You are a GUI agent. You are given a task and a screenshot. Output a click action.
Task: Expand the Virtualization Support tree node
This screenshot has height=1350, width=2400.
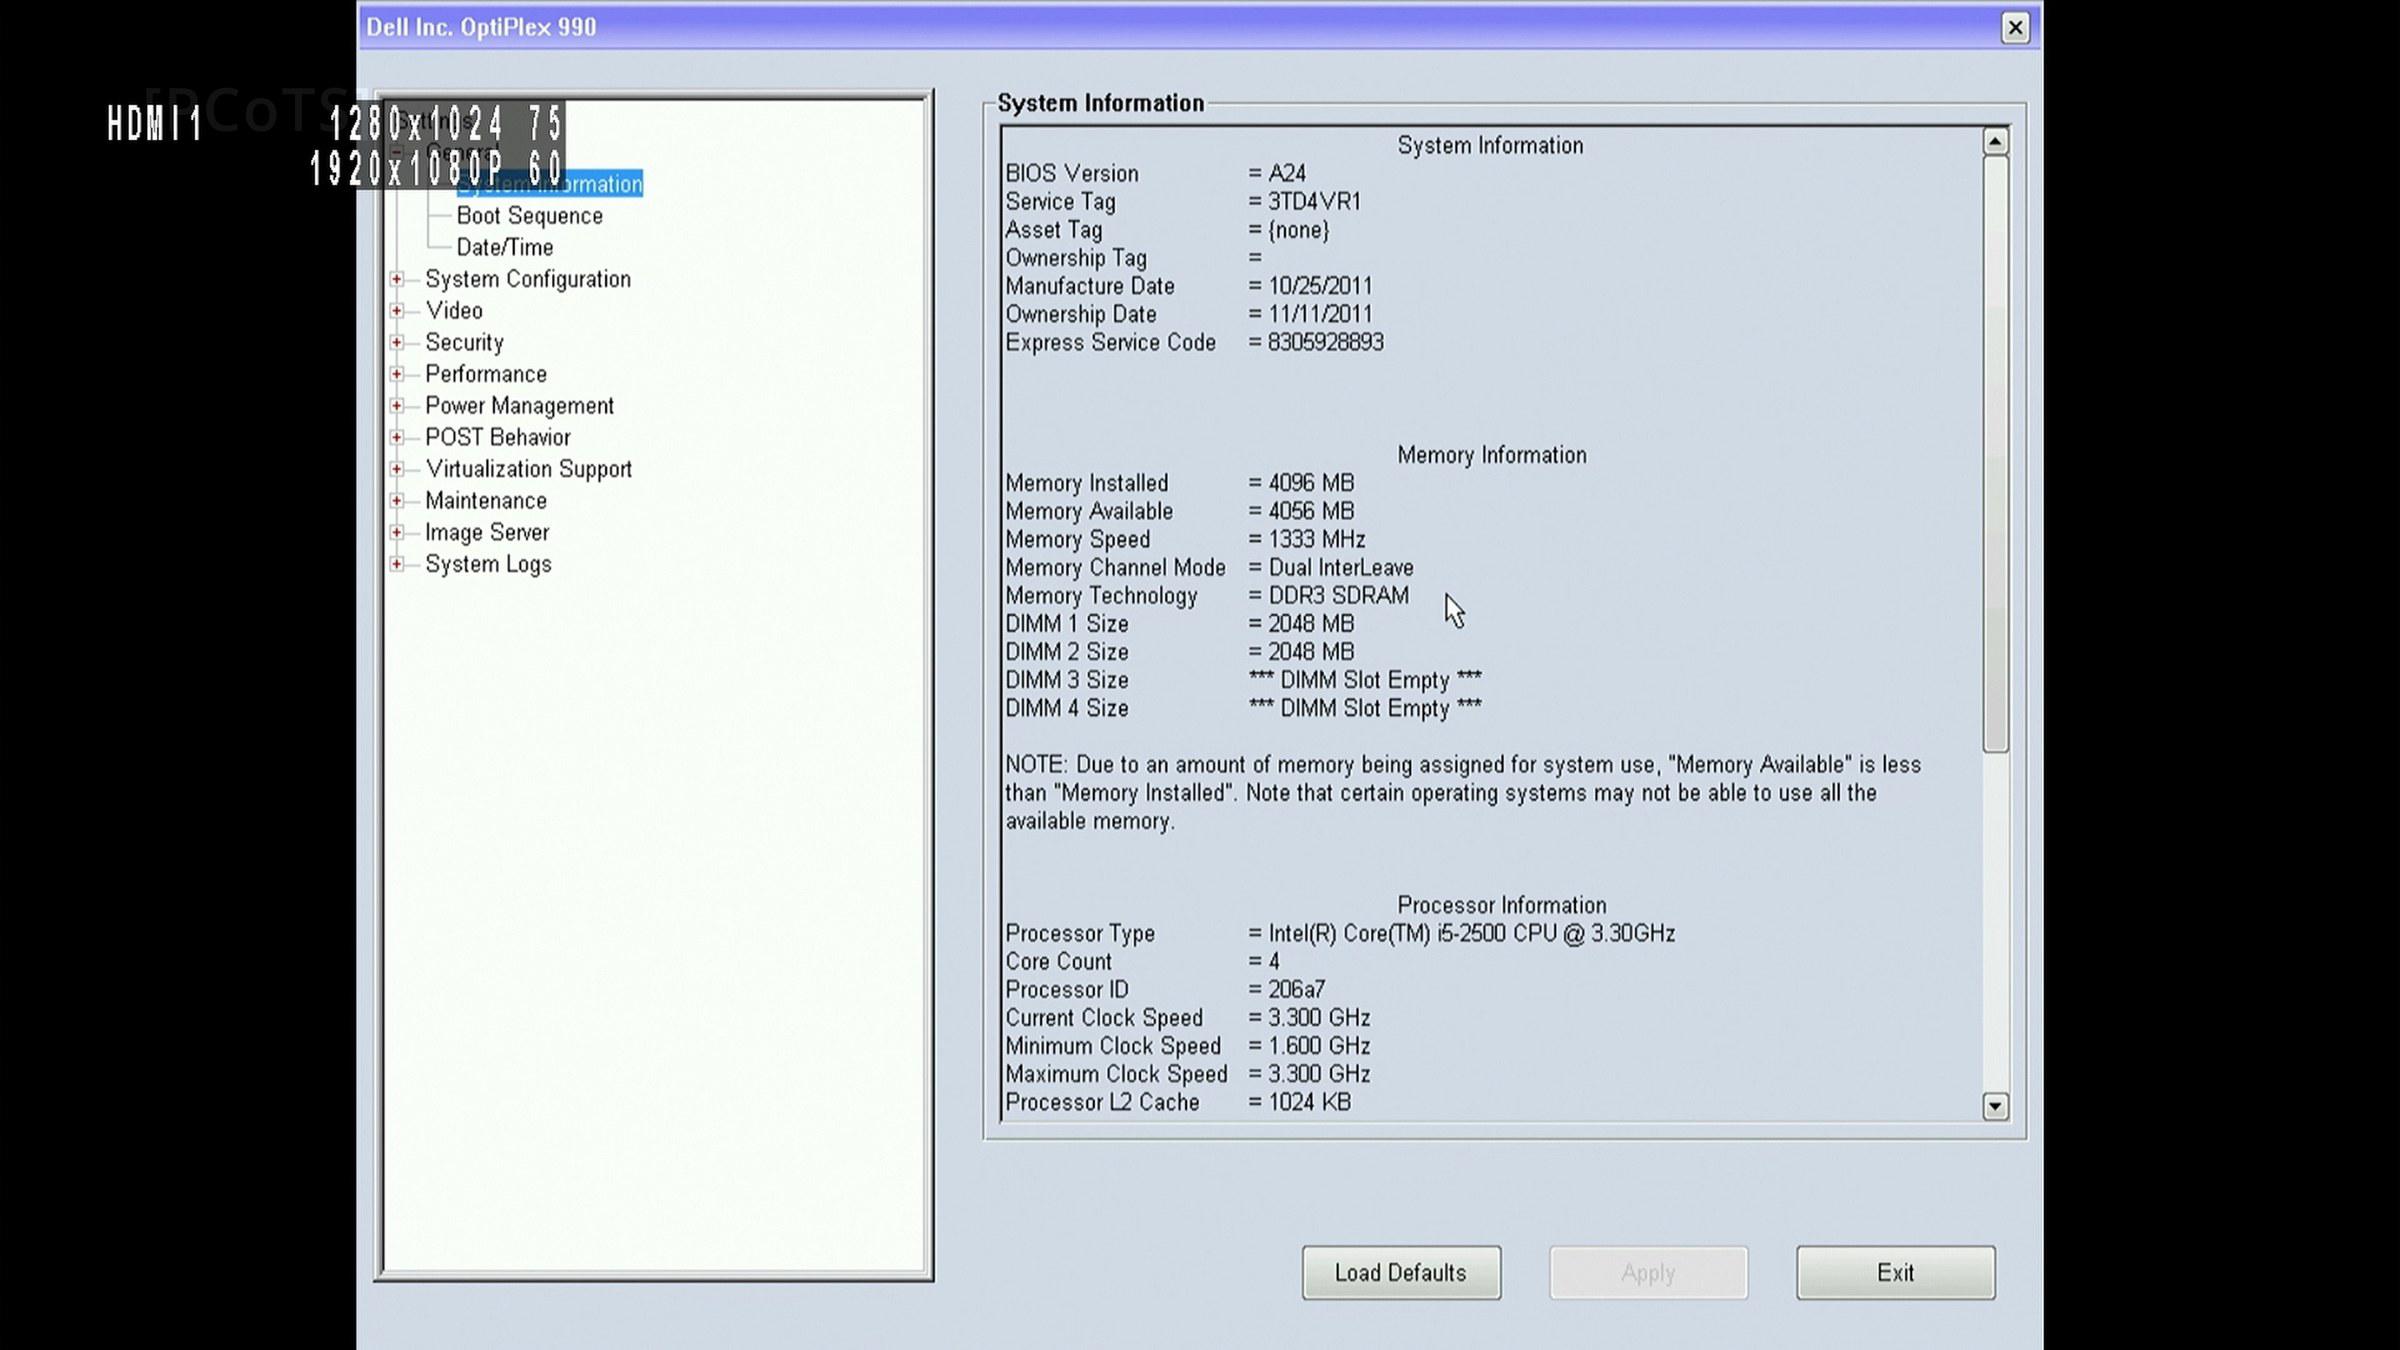pyautogui.click(x=397, y=469)
